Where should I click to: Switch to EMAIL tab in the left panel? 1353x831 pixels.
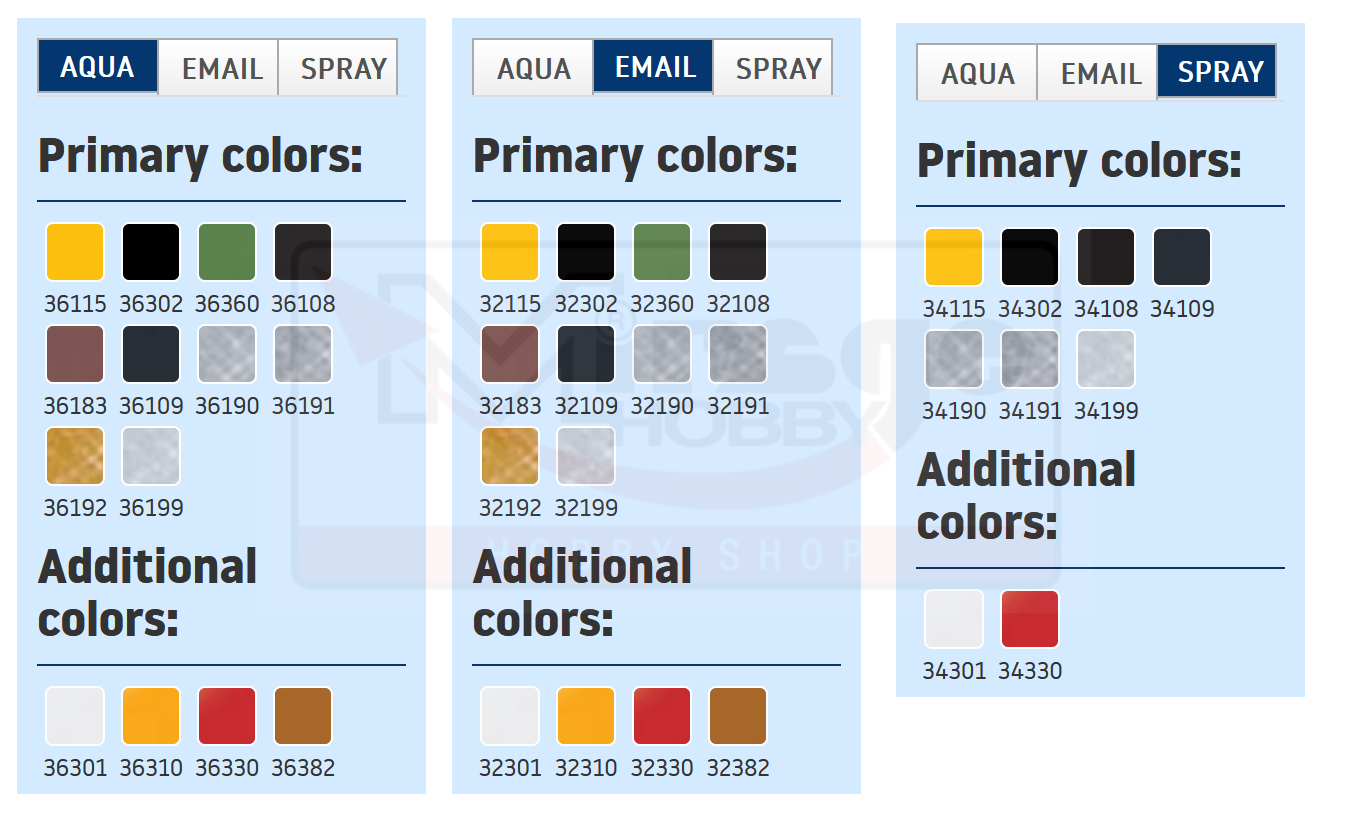(x=221, y=69)
